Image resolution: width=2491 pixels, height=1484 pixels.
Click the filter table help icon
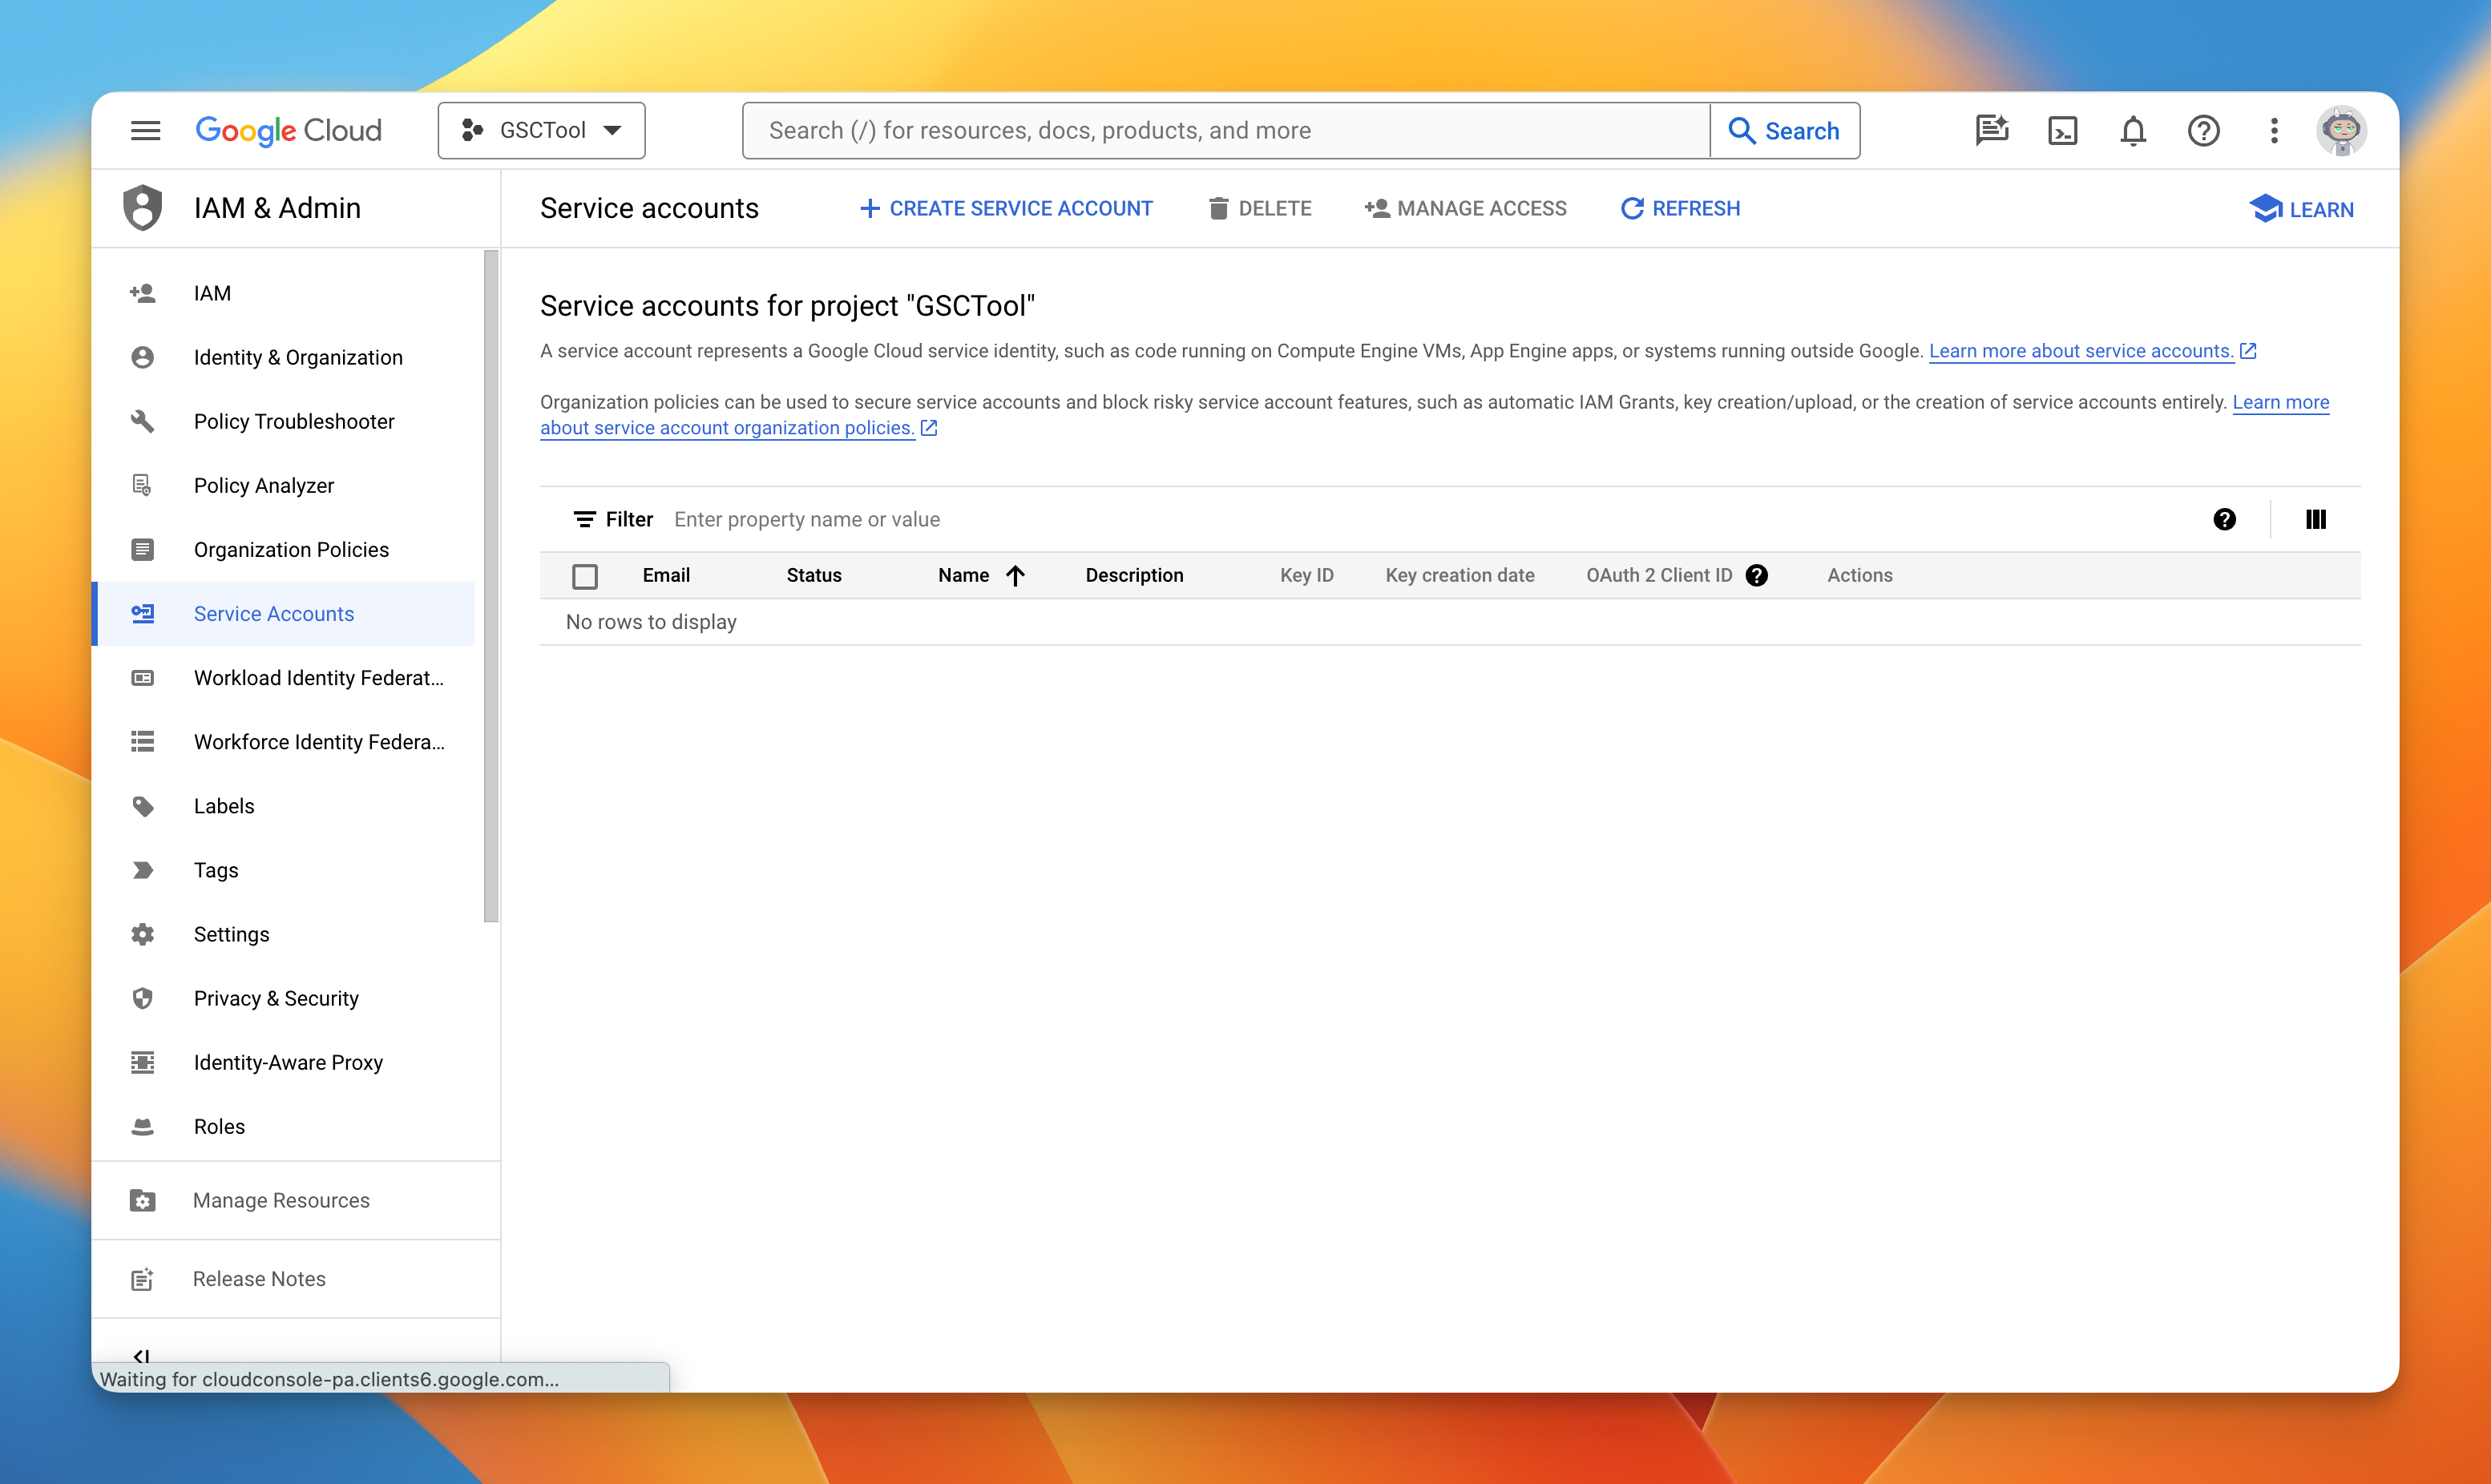pyautogui.click(x=2224, y=519)
